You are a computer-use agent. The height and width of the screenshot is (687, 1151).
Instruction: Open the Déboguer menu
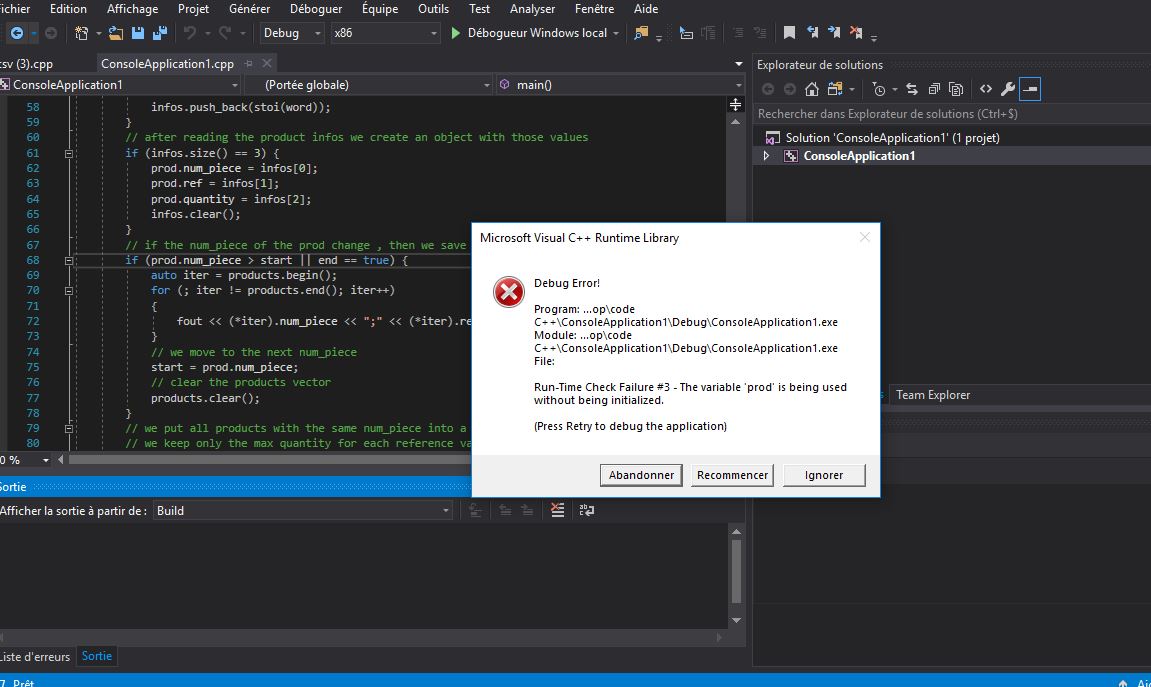click(x=316, y=9)
